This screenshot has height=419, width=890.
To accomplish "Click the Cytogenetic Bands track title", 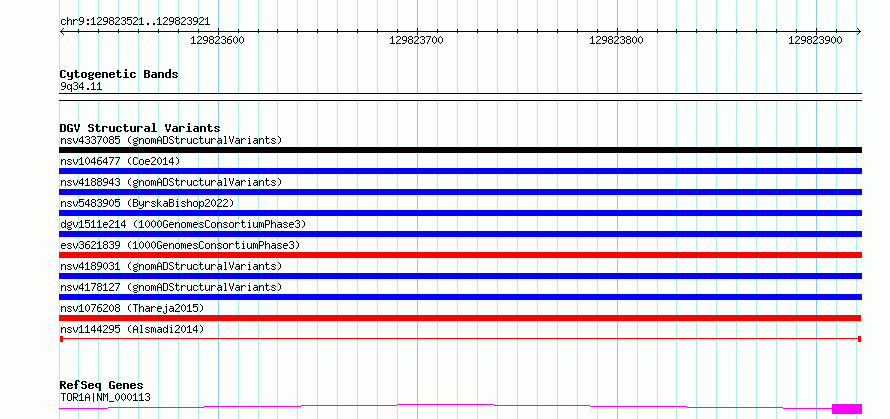I will pyautogui.click(x=119, y=74).
